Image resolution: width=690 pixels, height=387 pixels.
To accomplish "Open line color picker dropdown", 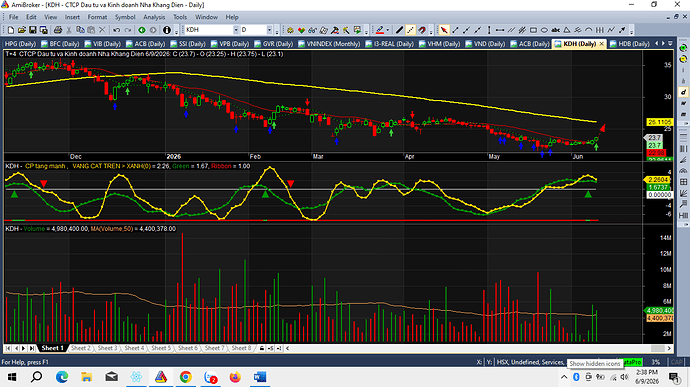I will click(387, 30).
